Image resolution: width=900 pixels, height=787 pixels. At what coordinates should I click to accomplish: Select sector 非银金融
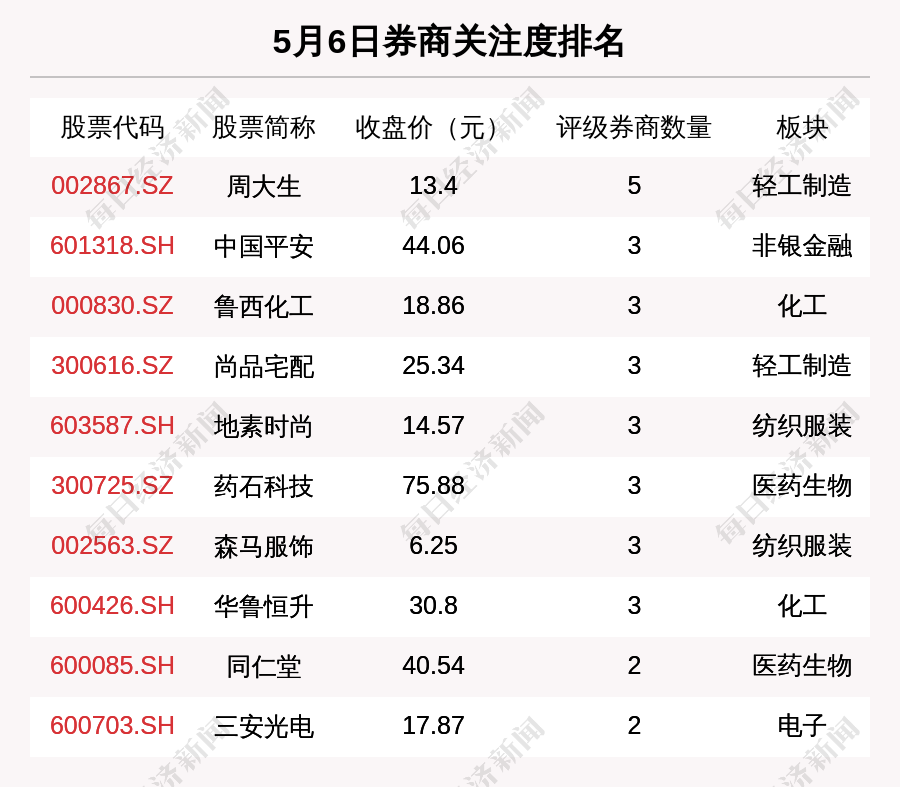click(802, 246)
